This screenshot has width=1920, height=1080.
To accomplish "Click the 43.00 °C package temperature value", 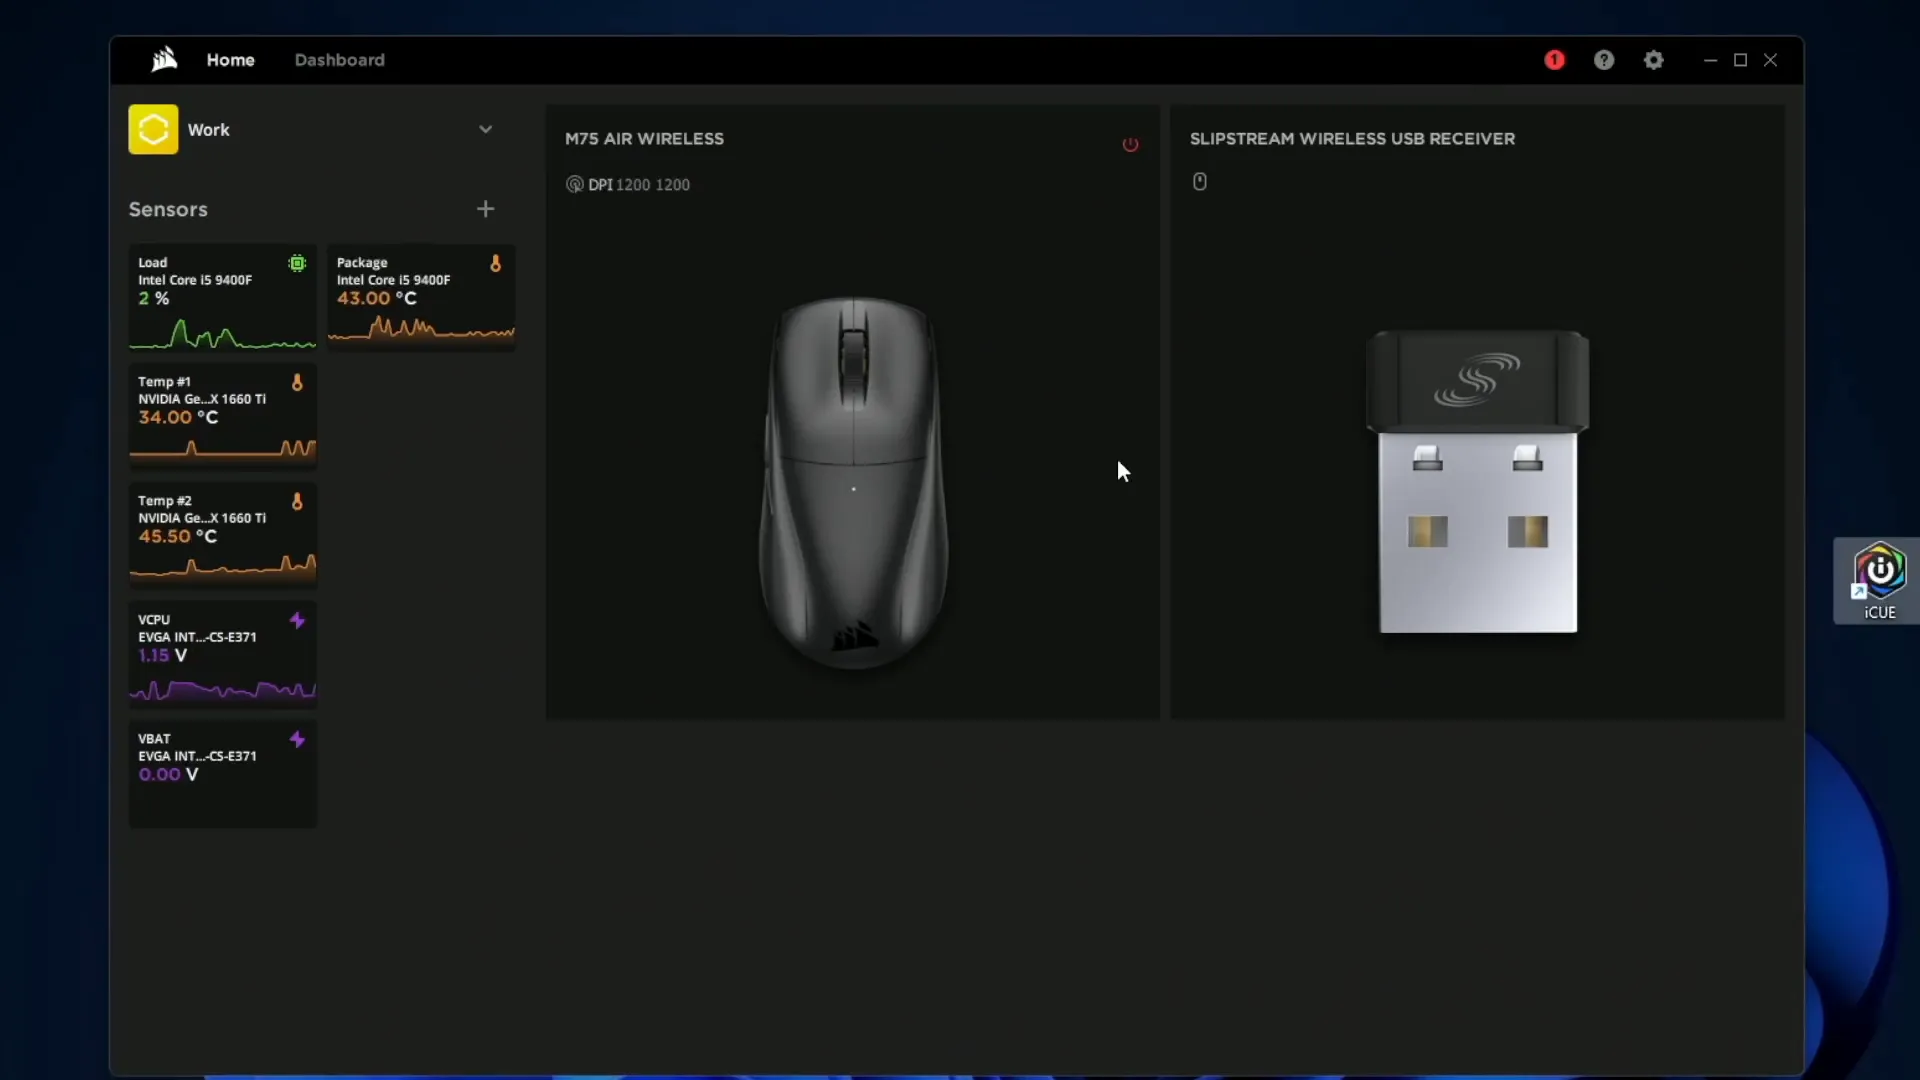I will 376,298.
